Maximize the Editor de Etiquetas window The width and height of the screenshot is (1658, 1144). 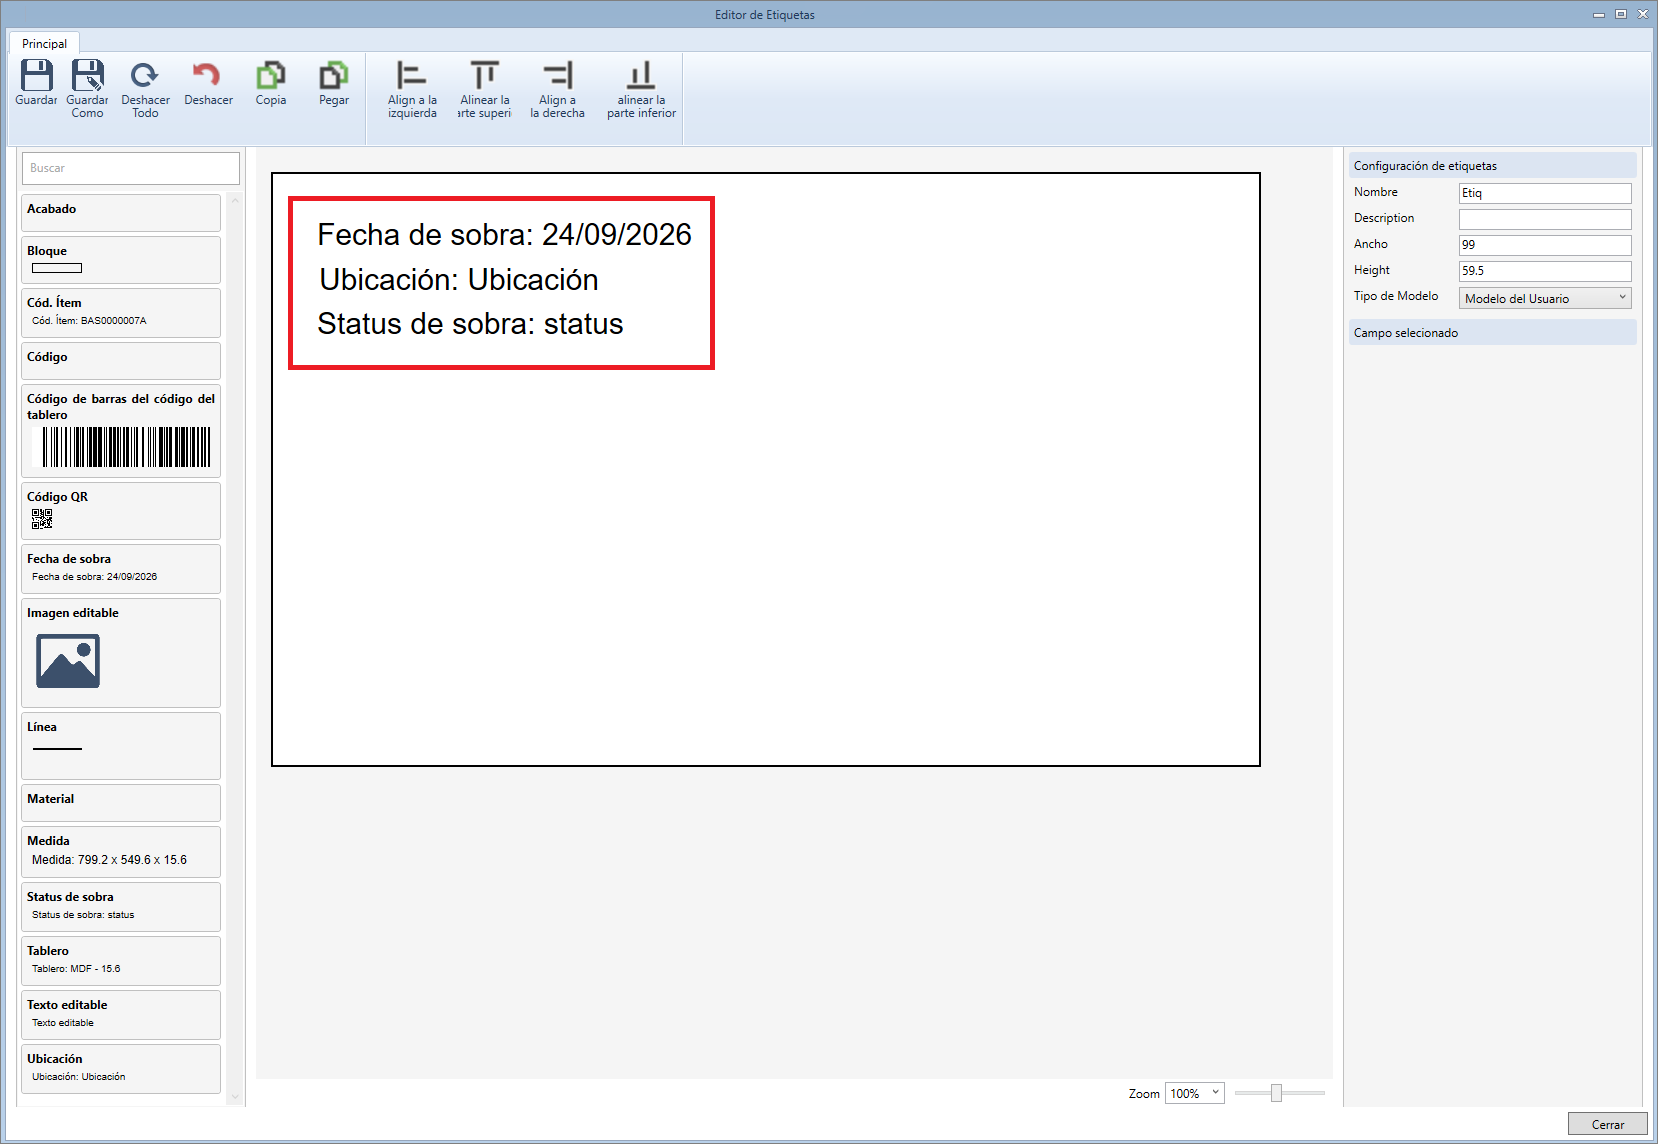pyautogui.click(x=1621, y=14)
